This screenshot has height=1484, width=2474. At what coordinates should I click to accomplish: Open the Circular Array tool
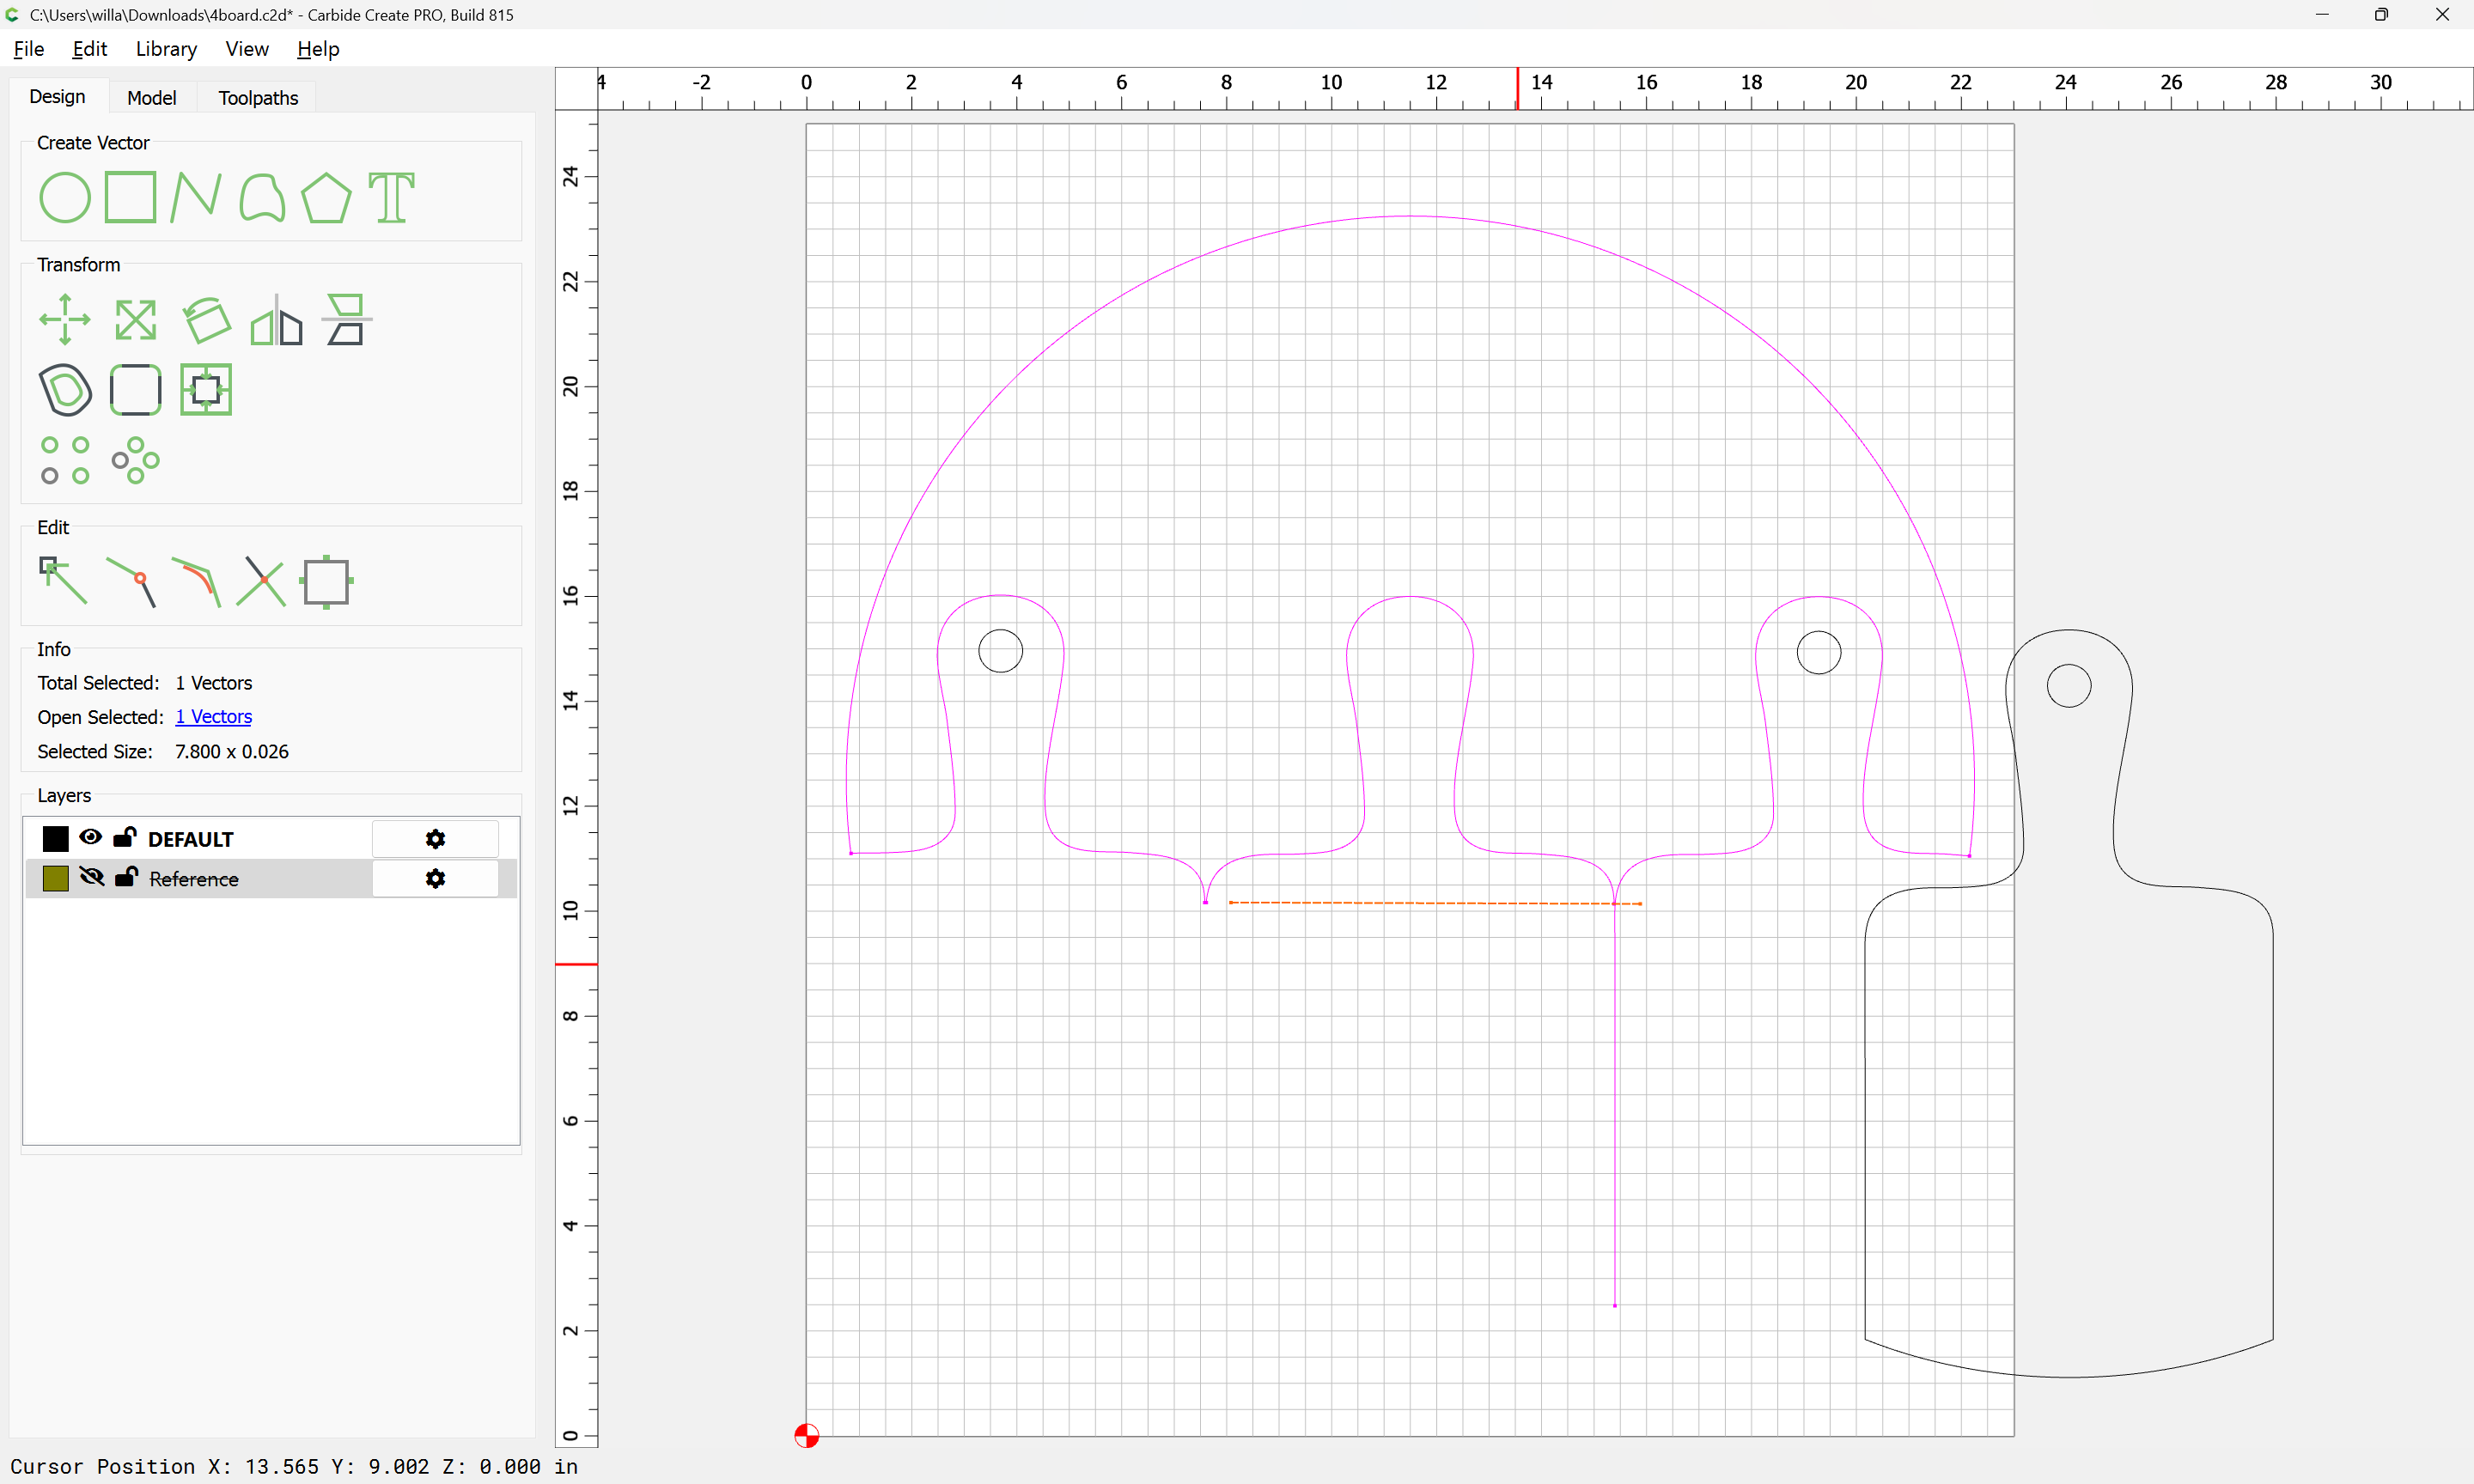pyautogui.click(x=136, y=460)
